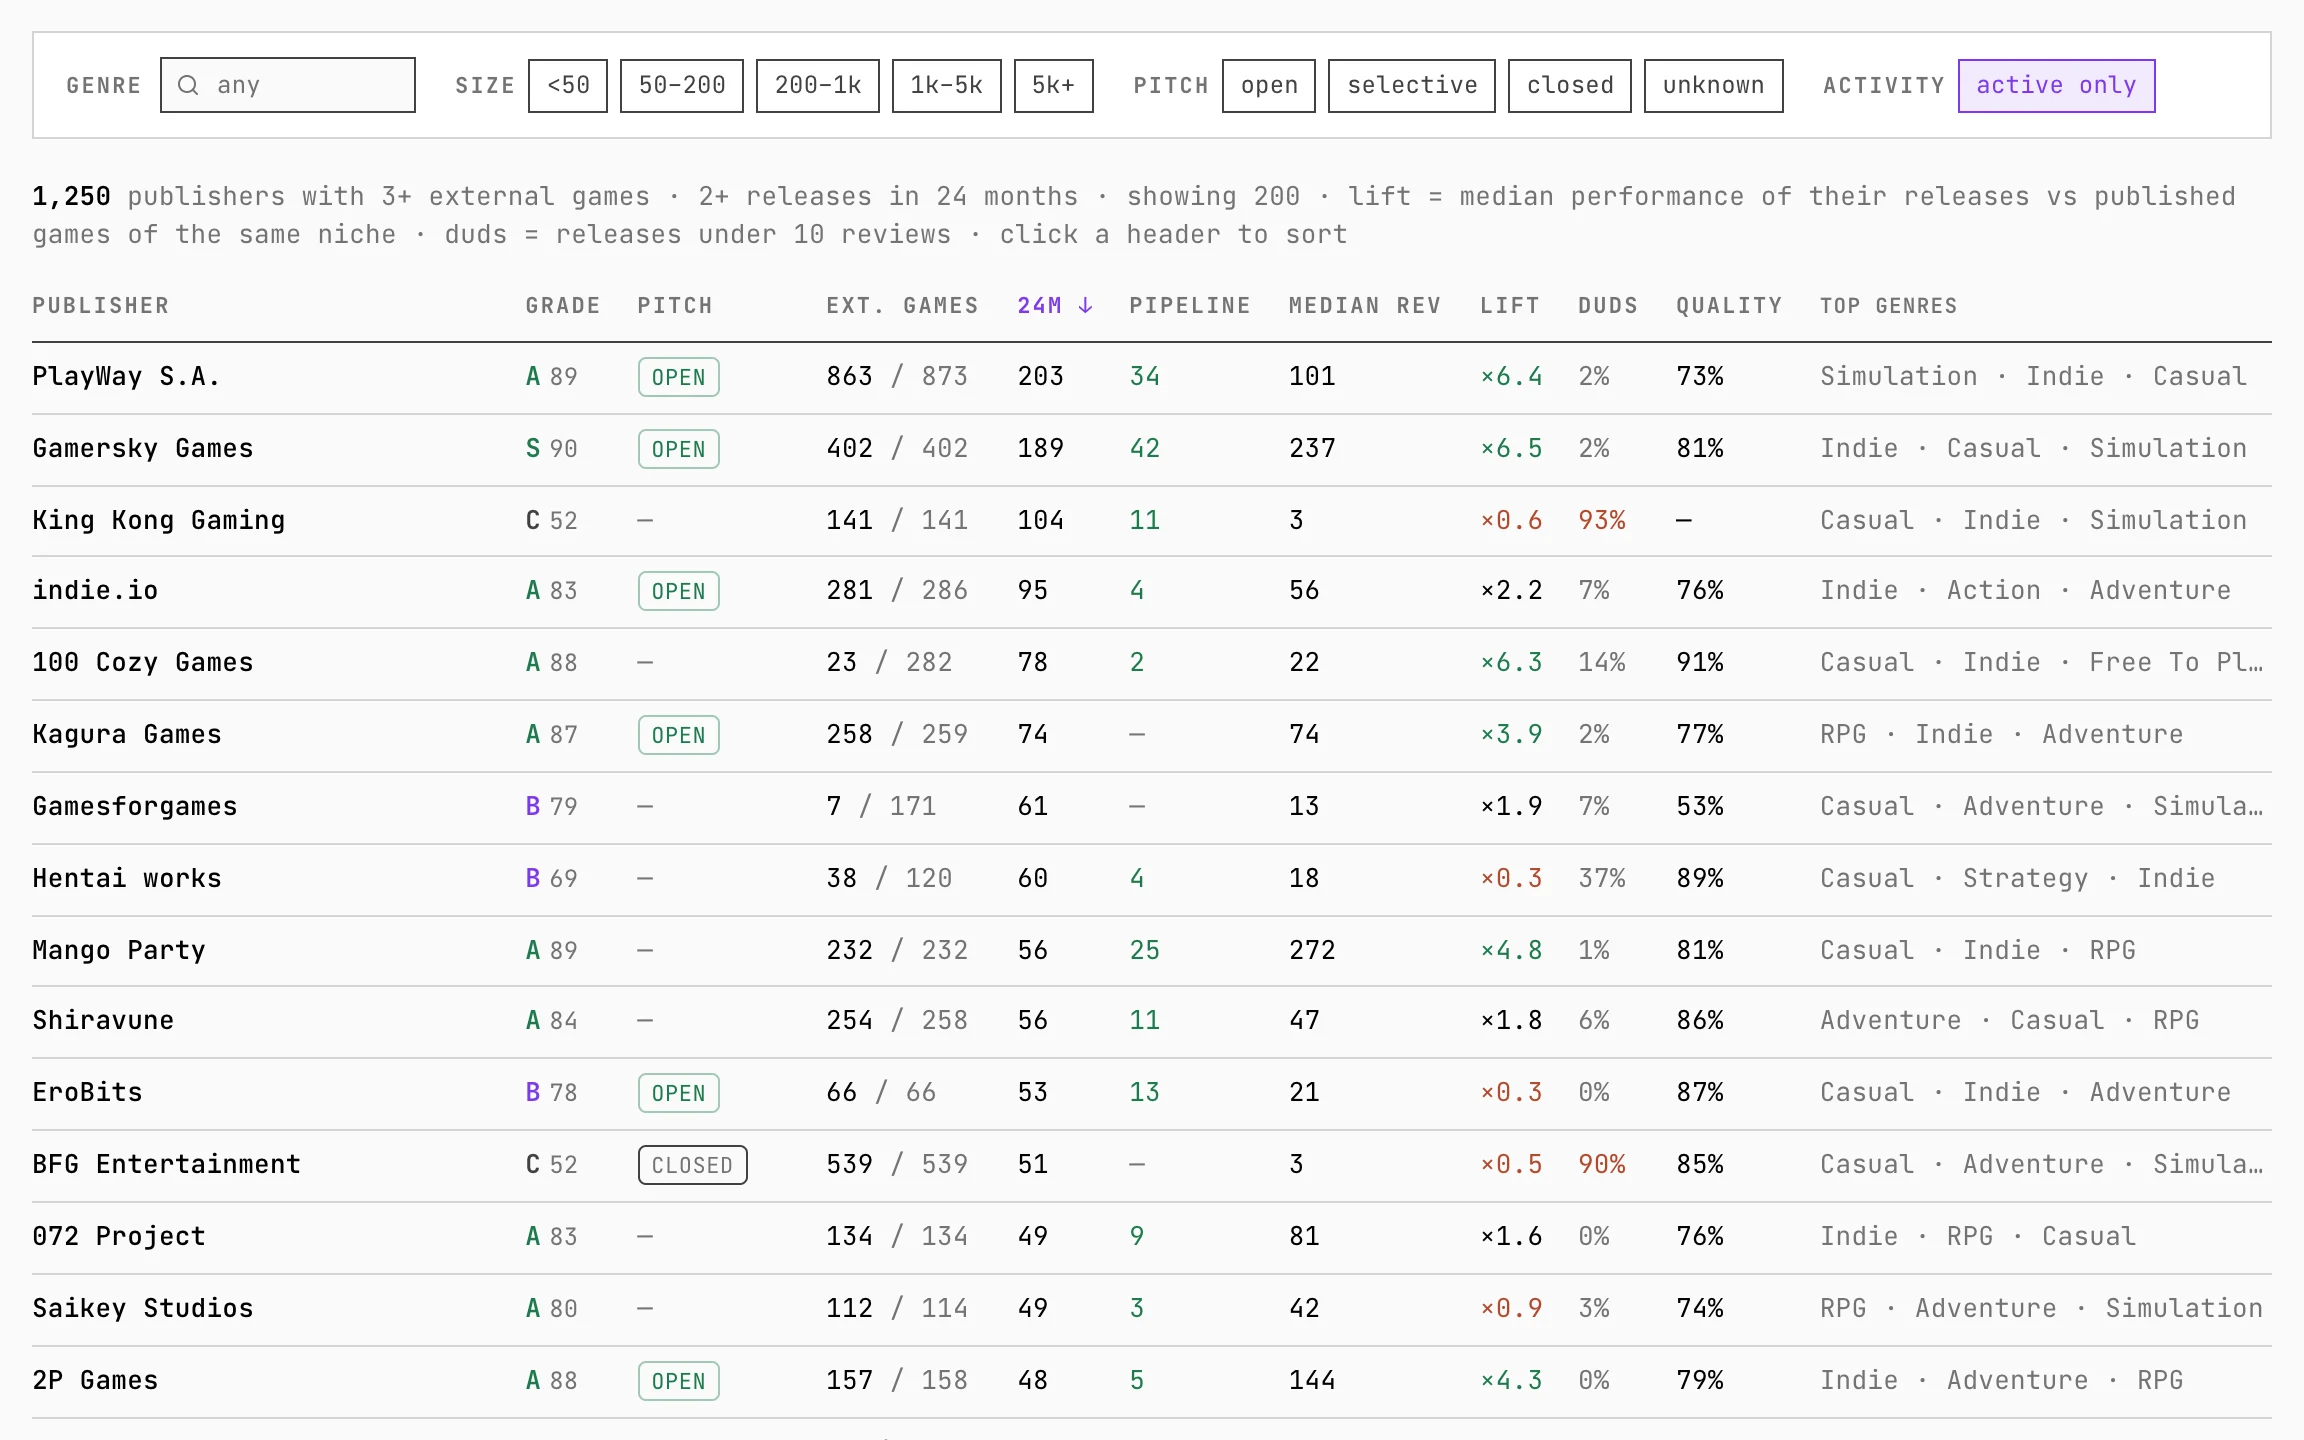
Task: Click the OPEN badge for EroBits
Action: 678,1093
